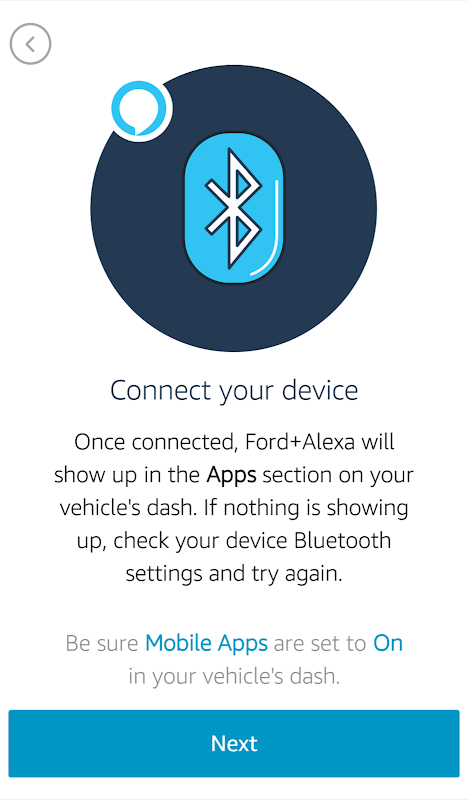Click the 'Connect your device' heading
The image size is (468, 800).
pyautogui.click(x=234, y=390)
